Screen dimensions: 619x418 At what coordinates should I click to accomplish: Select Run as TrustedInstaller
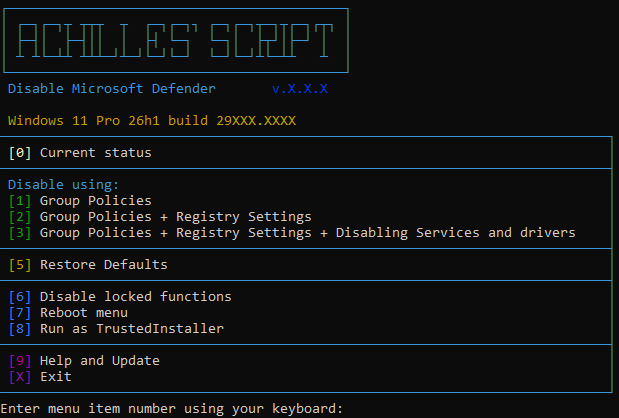click(x=131, y=329)
